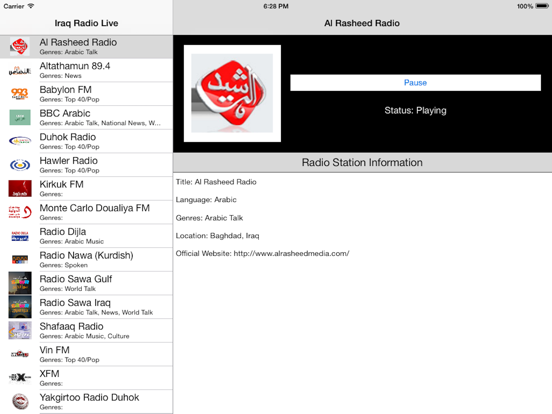Screen dimensions: 552x414
Task: Select Duhok Radio station name
Action: [x=68, y=137]
